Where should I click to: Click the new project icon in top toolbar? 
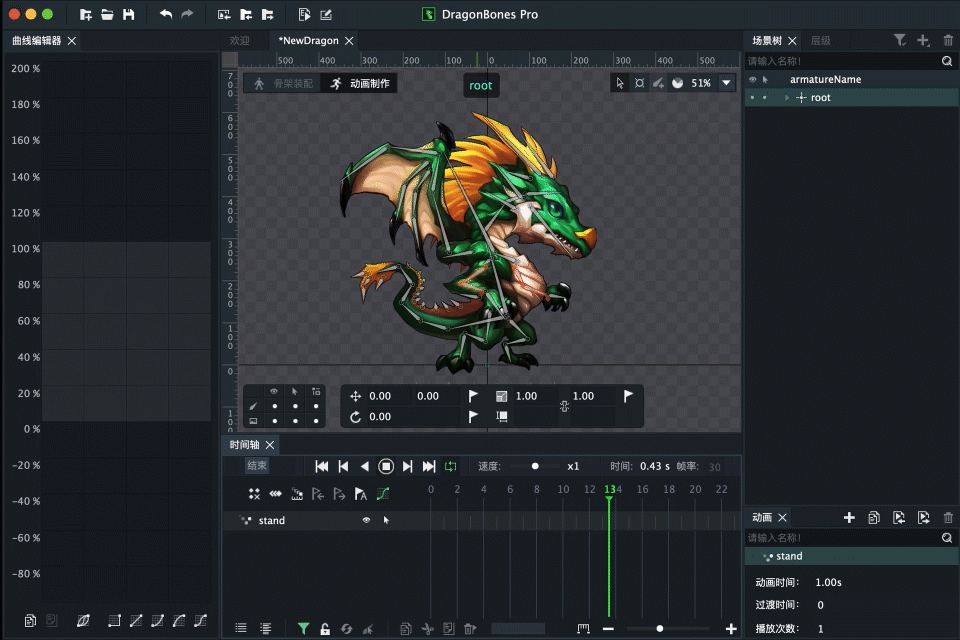(x=86, y=15)
